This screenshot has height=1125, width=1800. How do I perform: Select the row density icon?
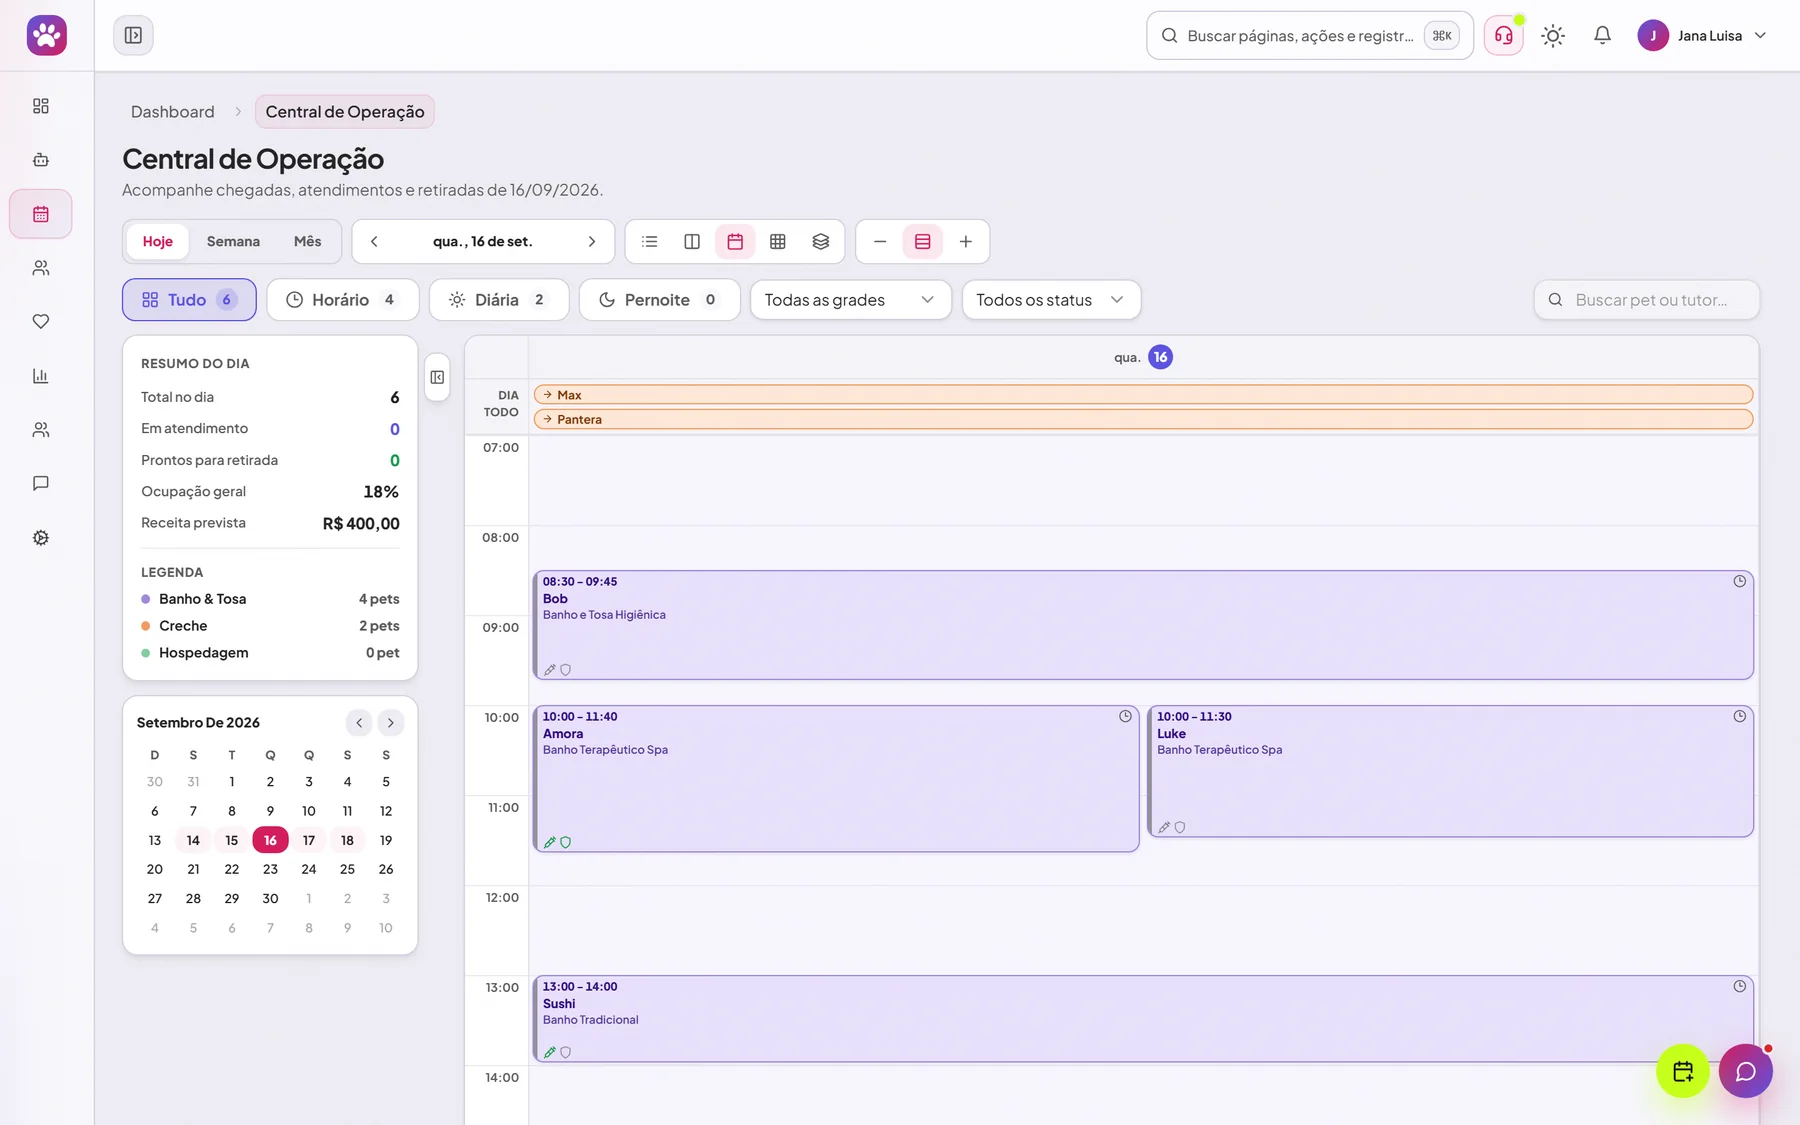(x=923, y=242)
